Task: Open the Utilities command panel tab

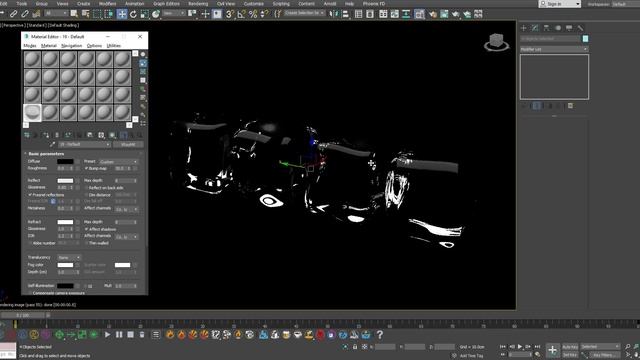Action: tap(580, 28)
